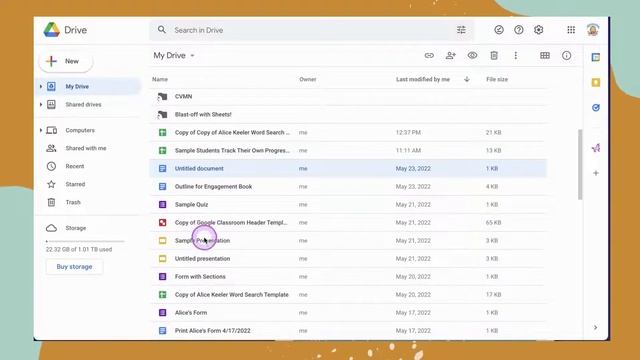This screenshot has width=640, height=360.
Task: Sort by the Name column header
Action: (x=160, y=79)
